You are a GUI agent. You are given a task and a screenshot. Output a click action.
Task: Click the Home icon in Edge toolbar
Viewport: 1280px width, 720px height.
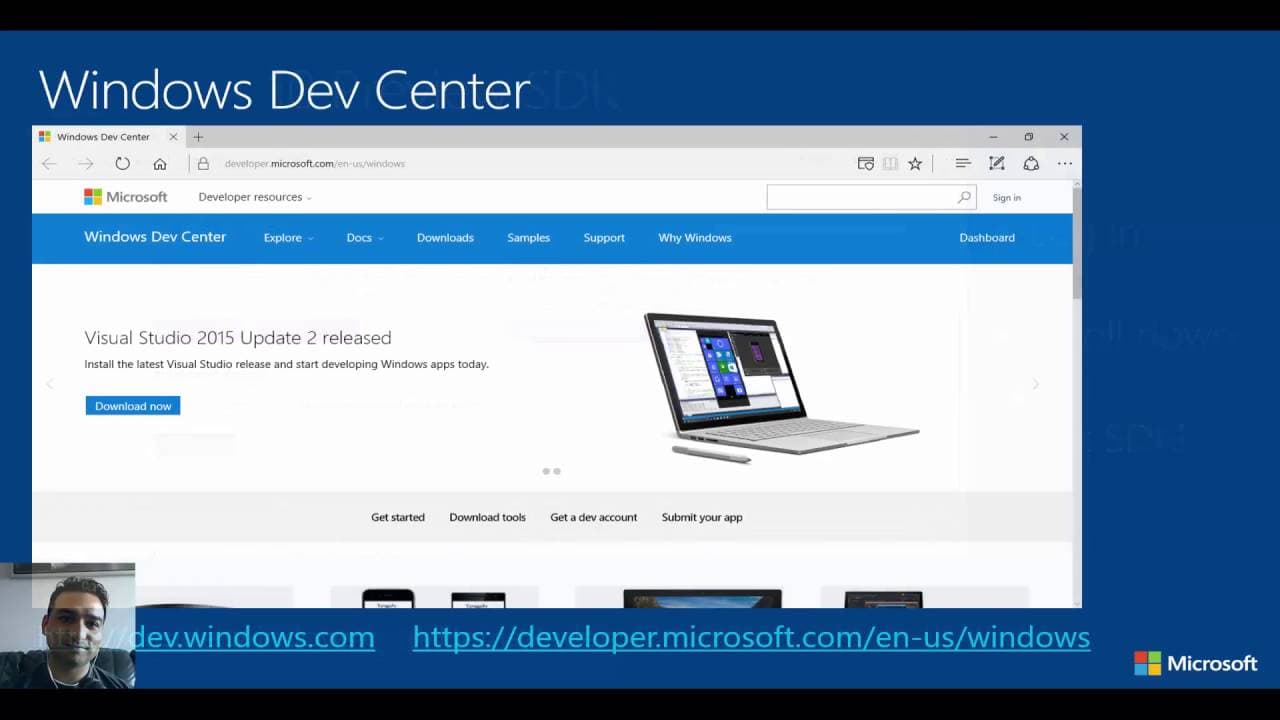point(160,164)
